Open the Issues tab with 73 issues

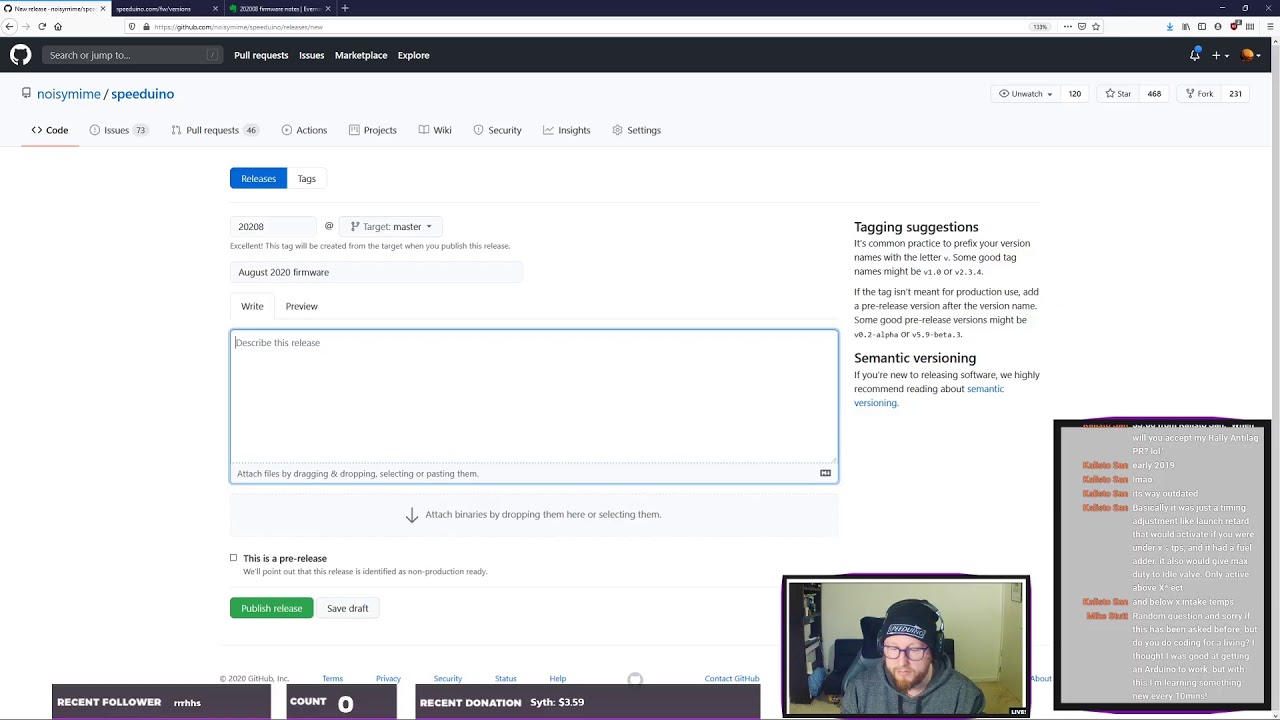[x=118, y=130]
